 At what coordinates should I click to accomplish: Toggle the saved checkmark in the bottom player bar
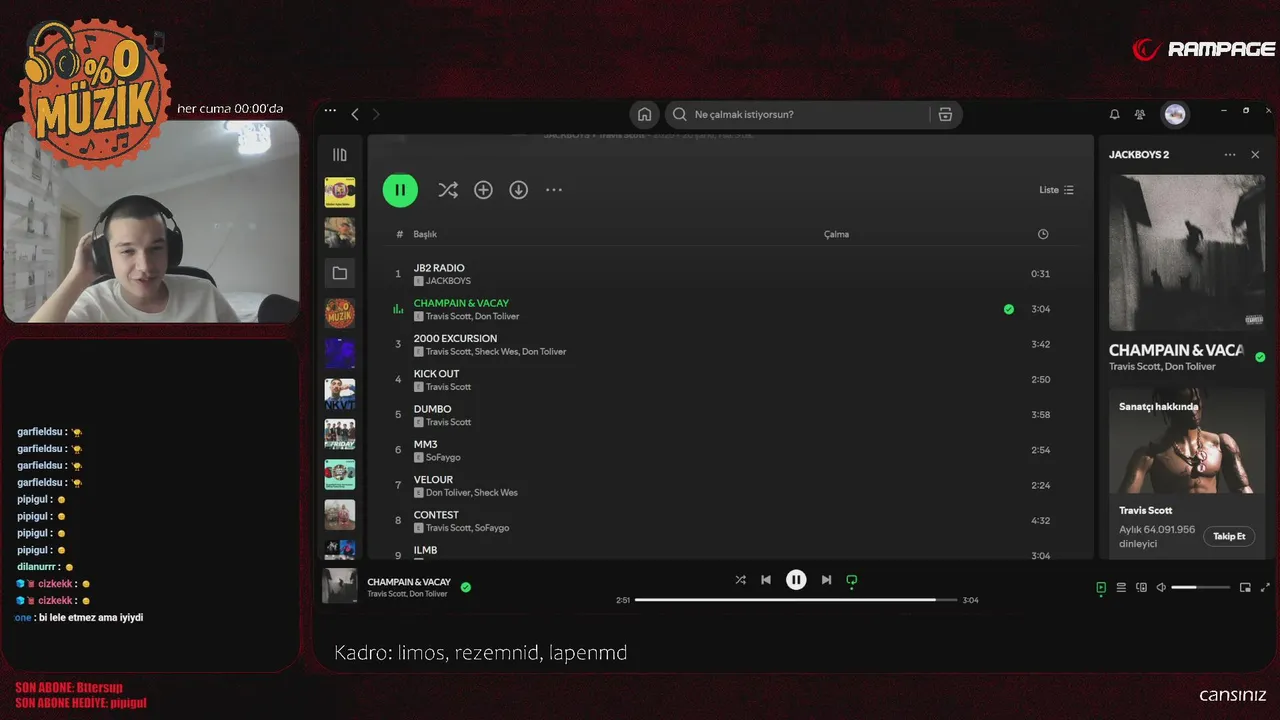coord(466,587)
